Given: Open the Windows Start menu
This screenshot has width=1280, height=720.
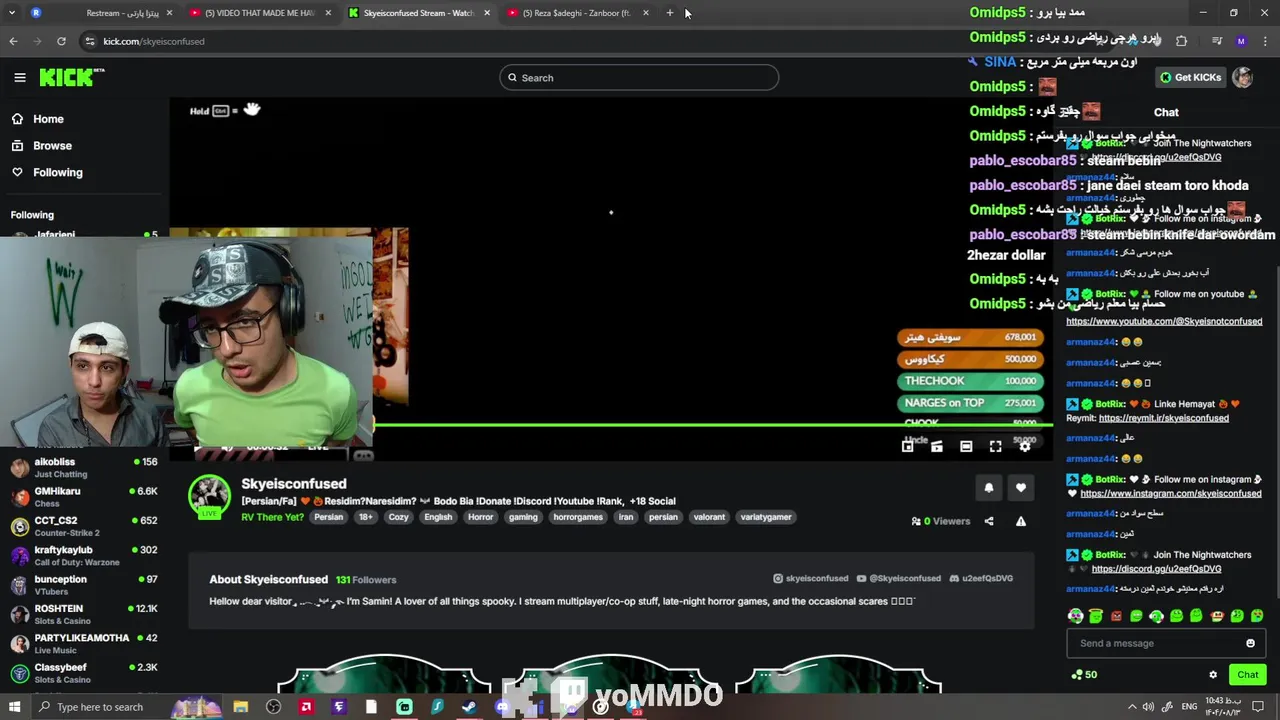Looking at the screenshot, I should (15, 707).
